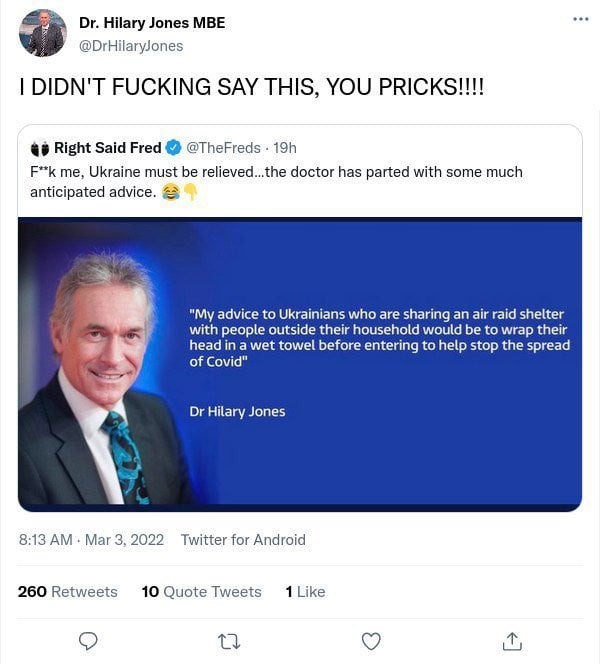Click Dr. Hilary Jones profile avatar
The height and width of the screenshot is (664, 606).
coord(42,33)
